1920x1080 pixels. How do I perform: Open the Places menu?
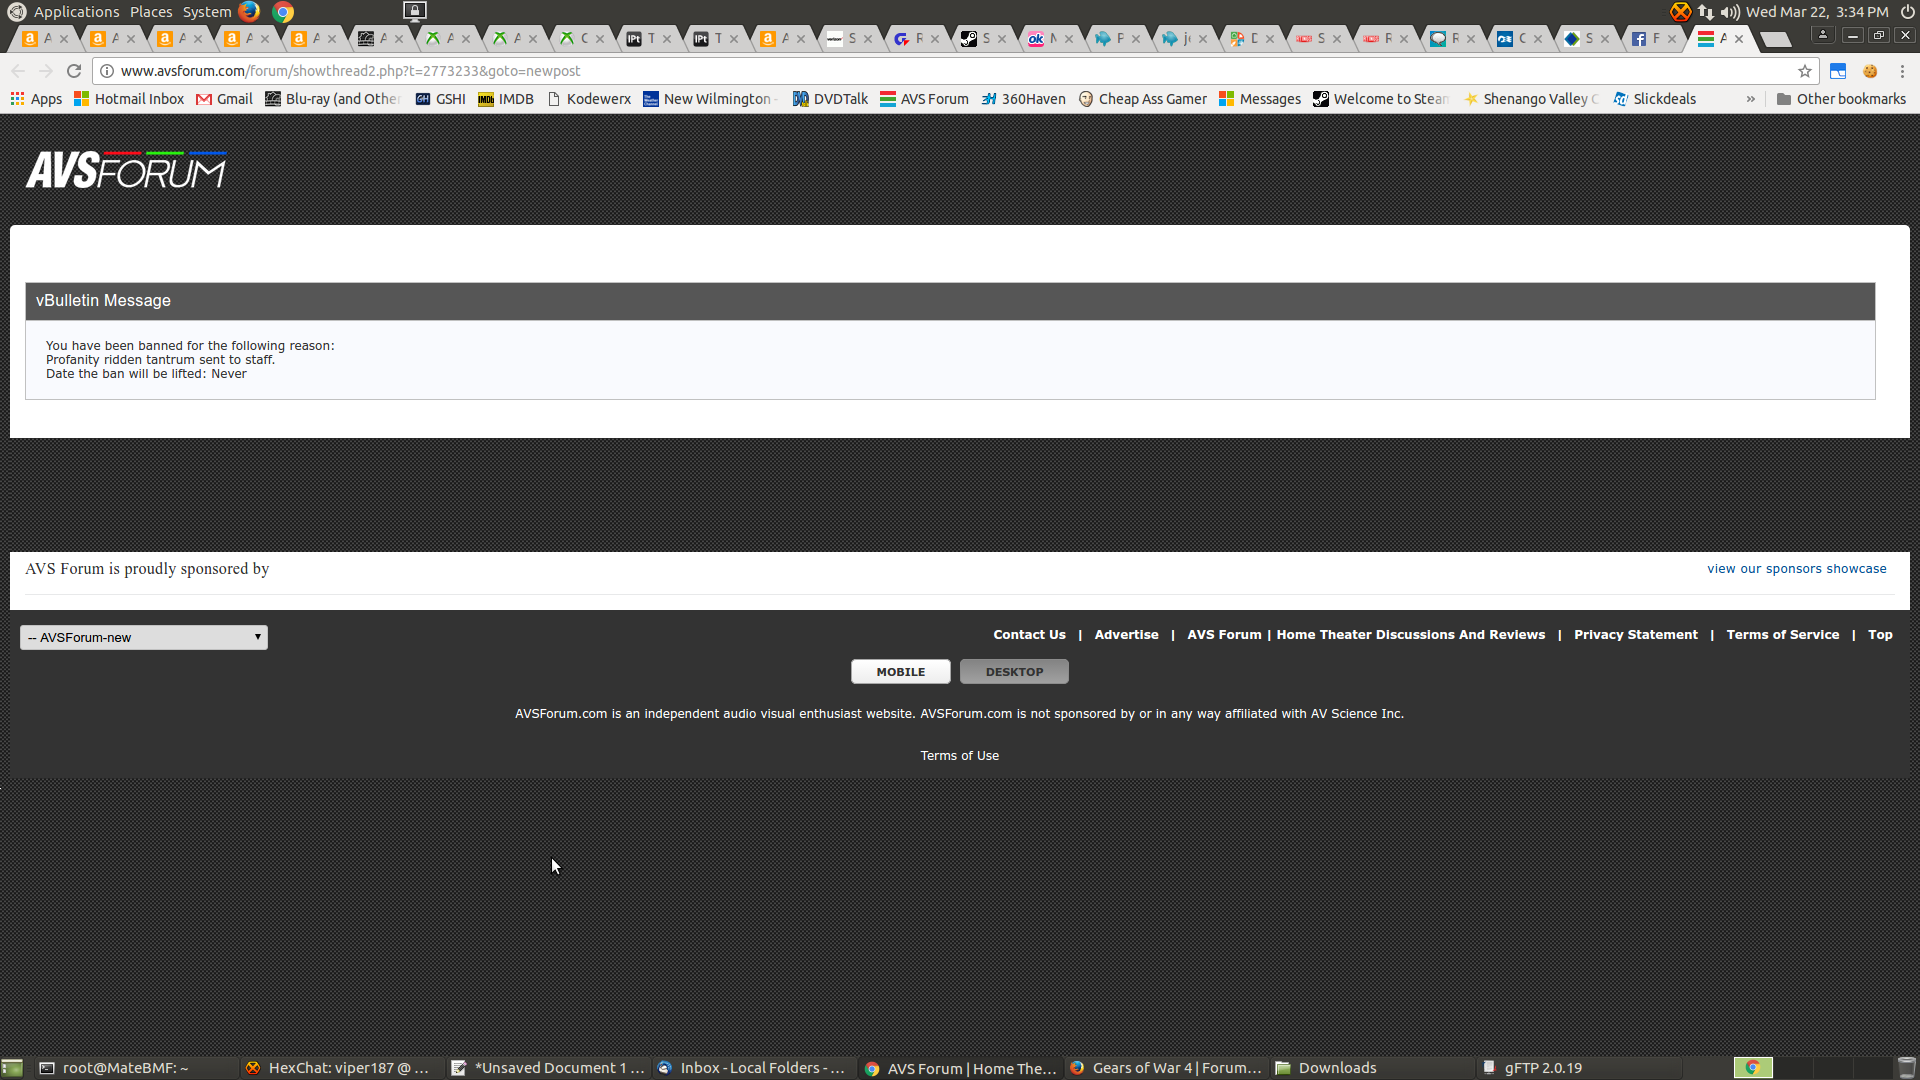pyautogui.click(x=151, y=12)
